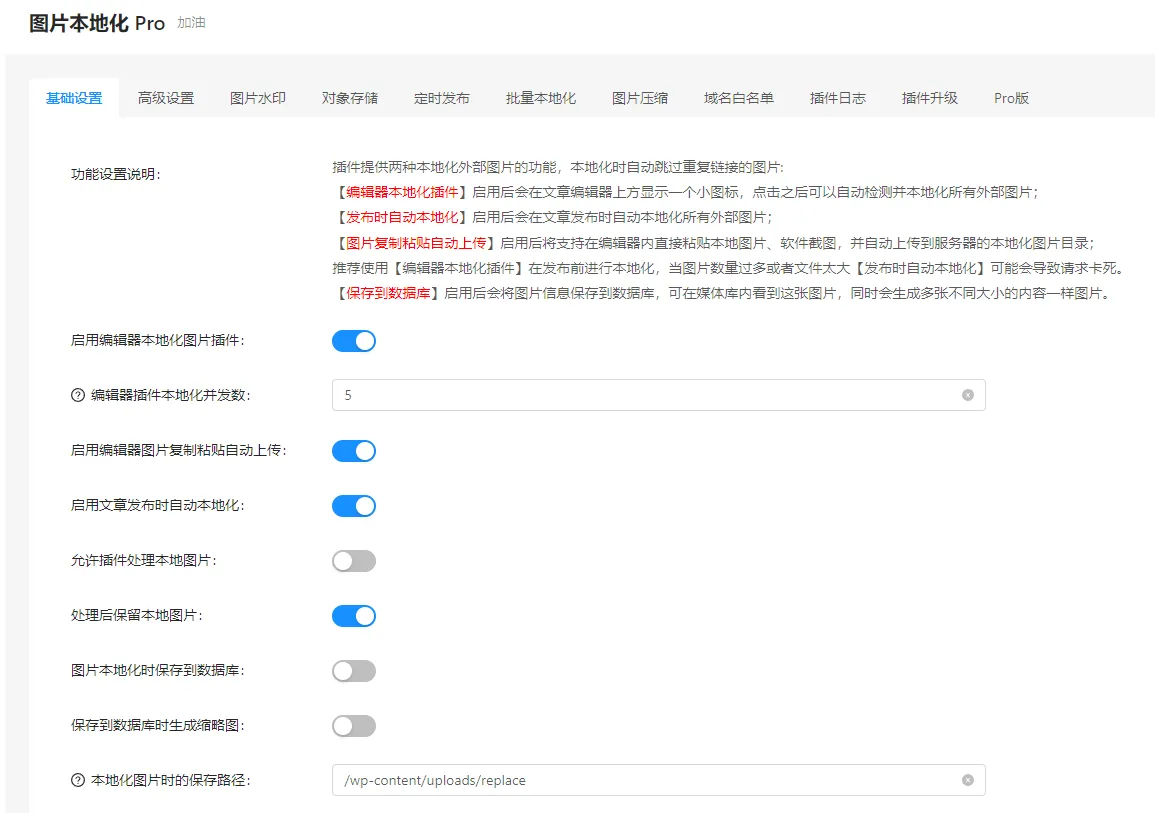Clear the save path field with its X icon

click(967, 780)
